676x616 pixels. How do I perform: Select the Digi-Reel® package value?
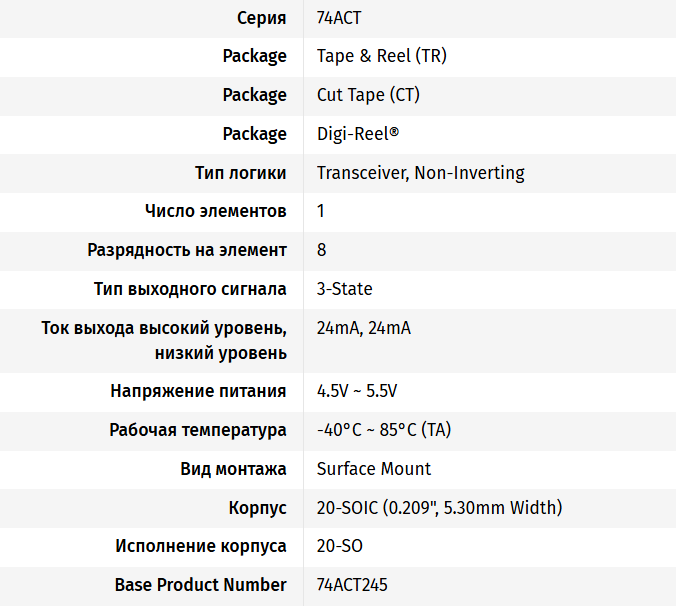click(358, 134)
